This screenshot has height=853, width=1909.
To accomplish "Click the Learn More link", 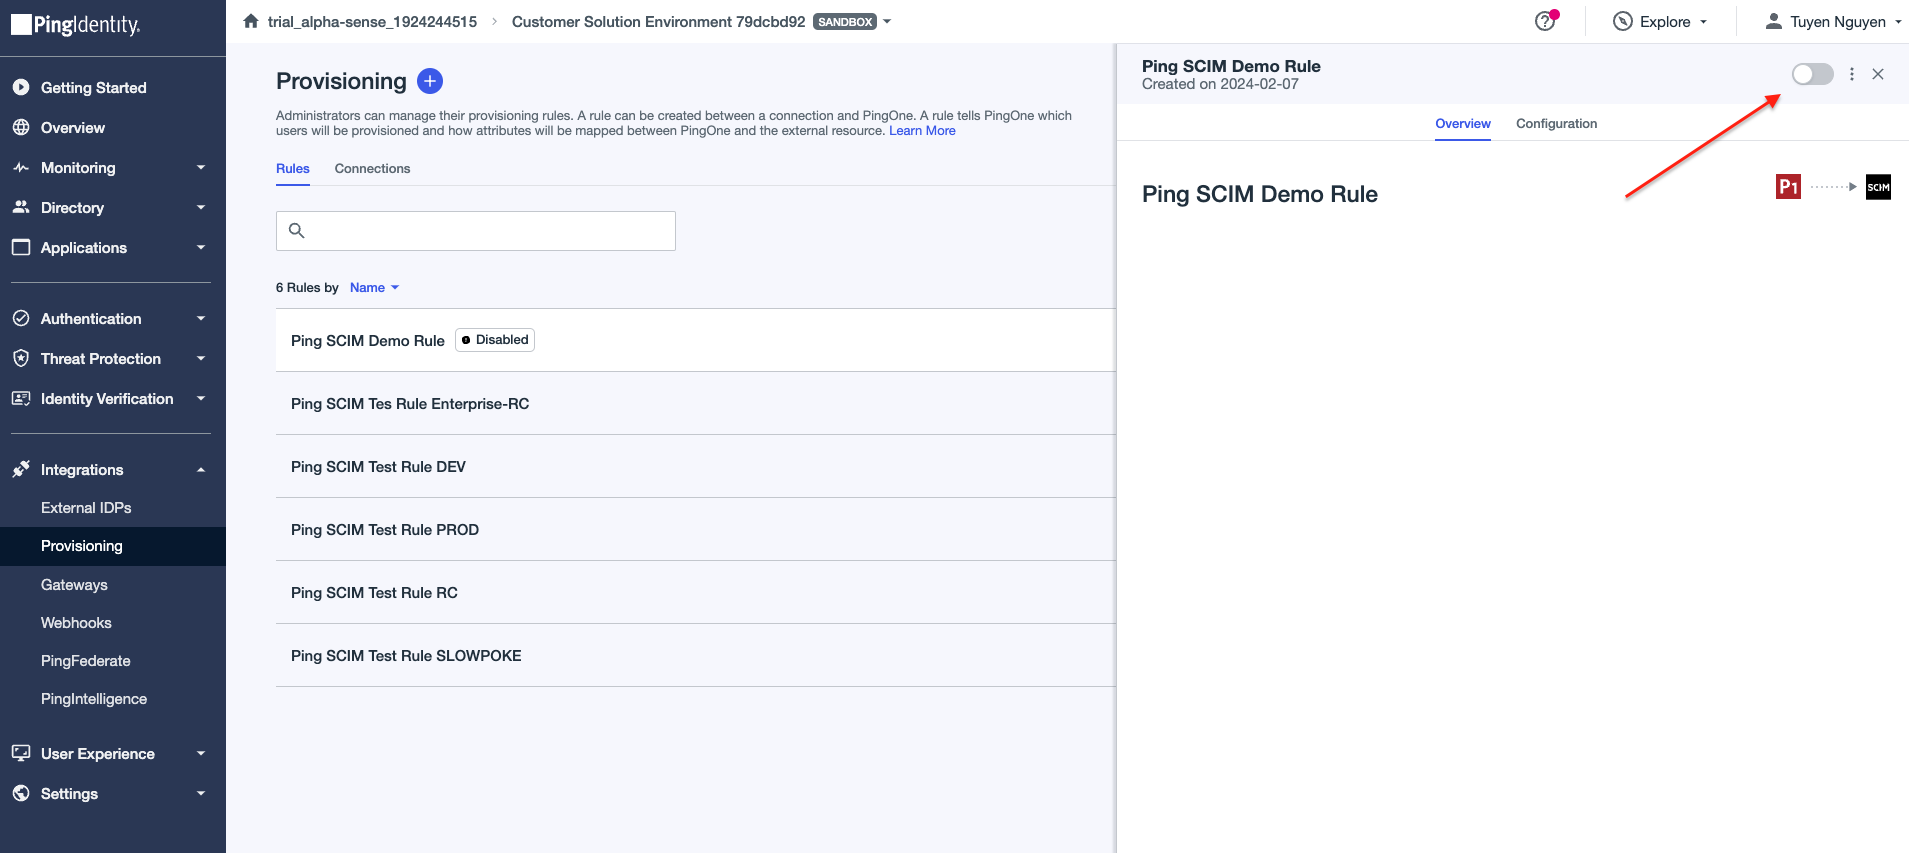I will point(922,131).
